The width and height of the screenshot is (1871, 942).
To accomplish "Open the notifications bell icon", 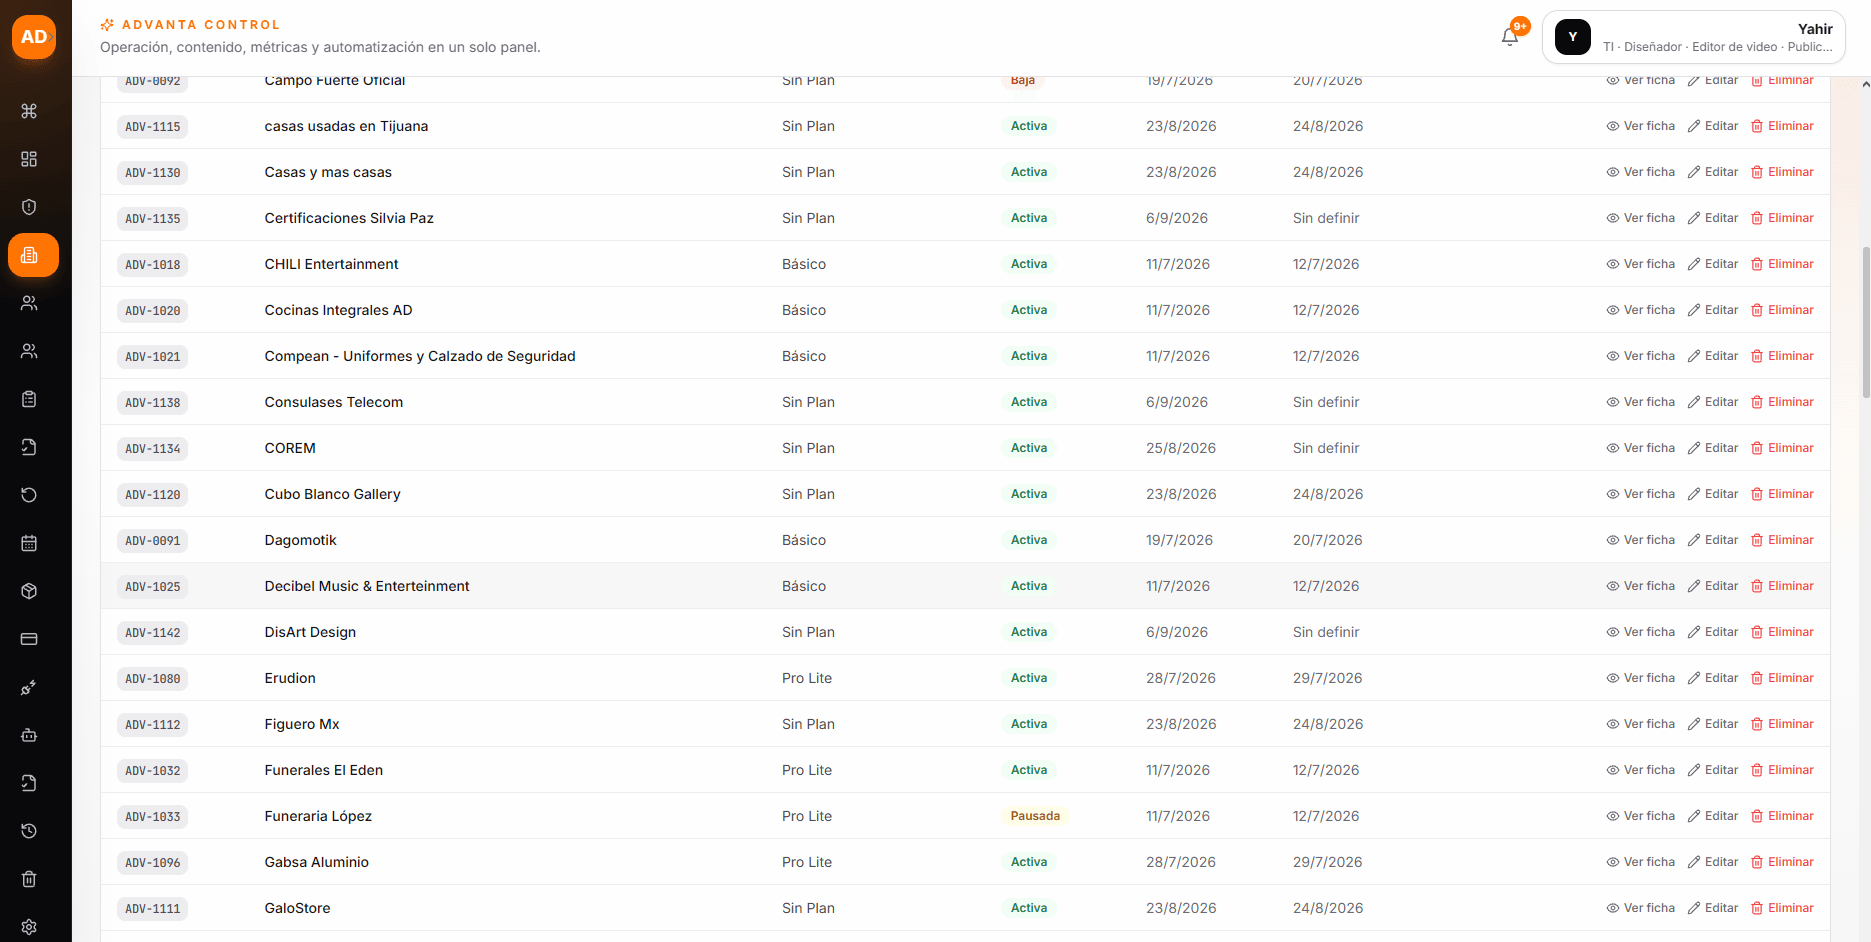I will coord(1510,37).
